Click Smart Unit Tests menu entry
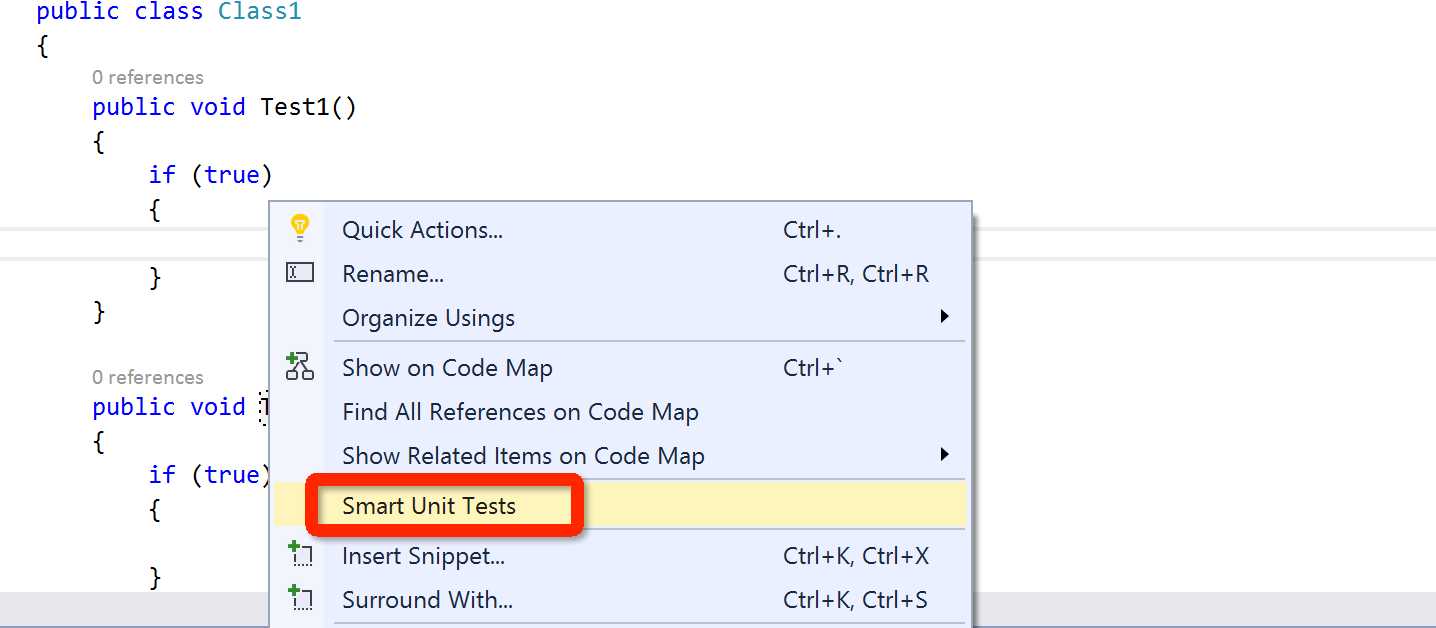 429,506
